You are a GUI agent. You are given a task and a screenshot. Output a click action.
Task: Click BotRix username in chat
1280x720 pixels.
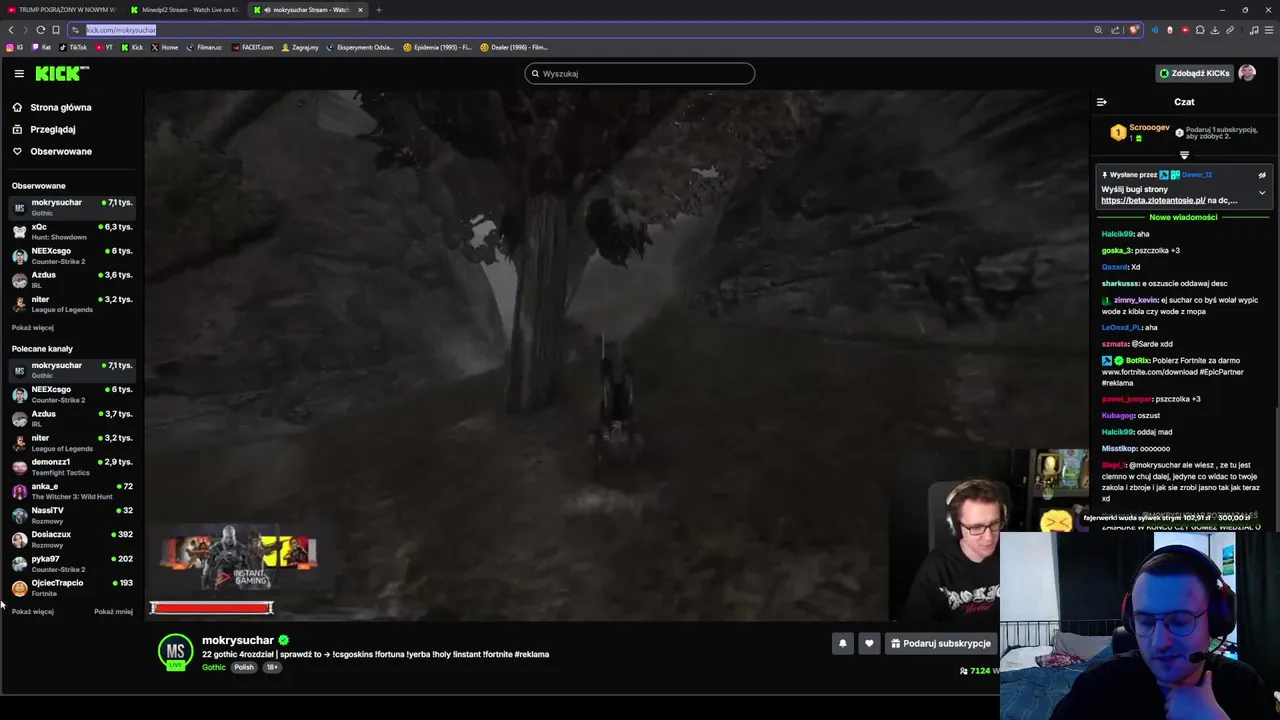point(1137,361)
